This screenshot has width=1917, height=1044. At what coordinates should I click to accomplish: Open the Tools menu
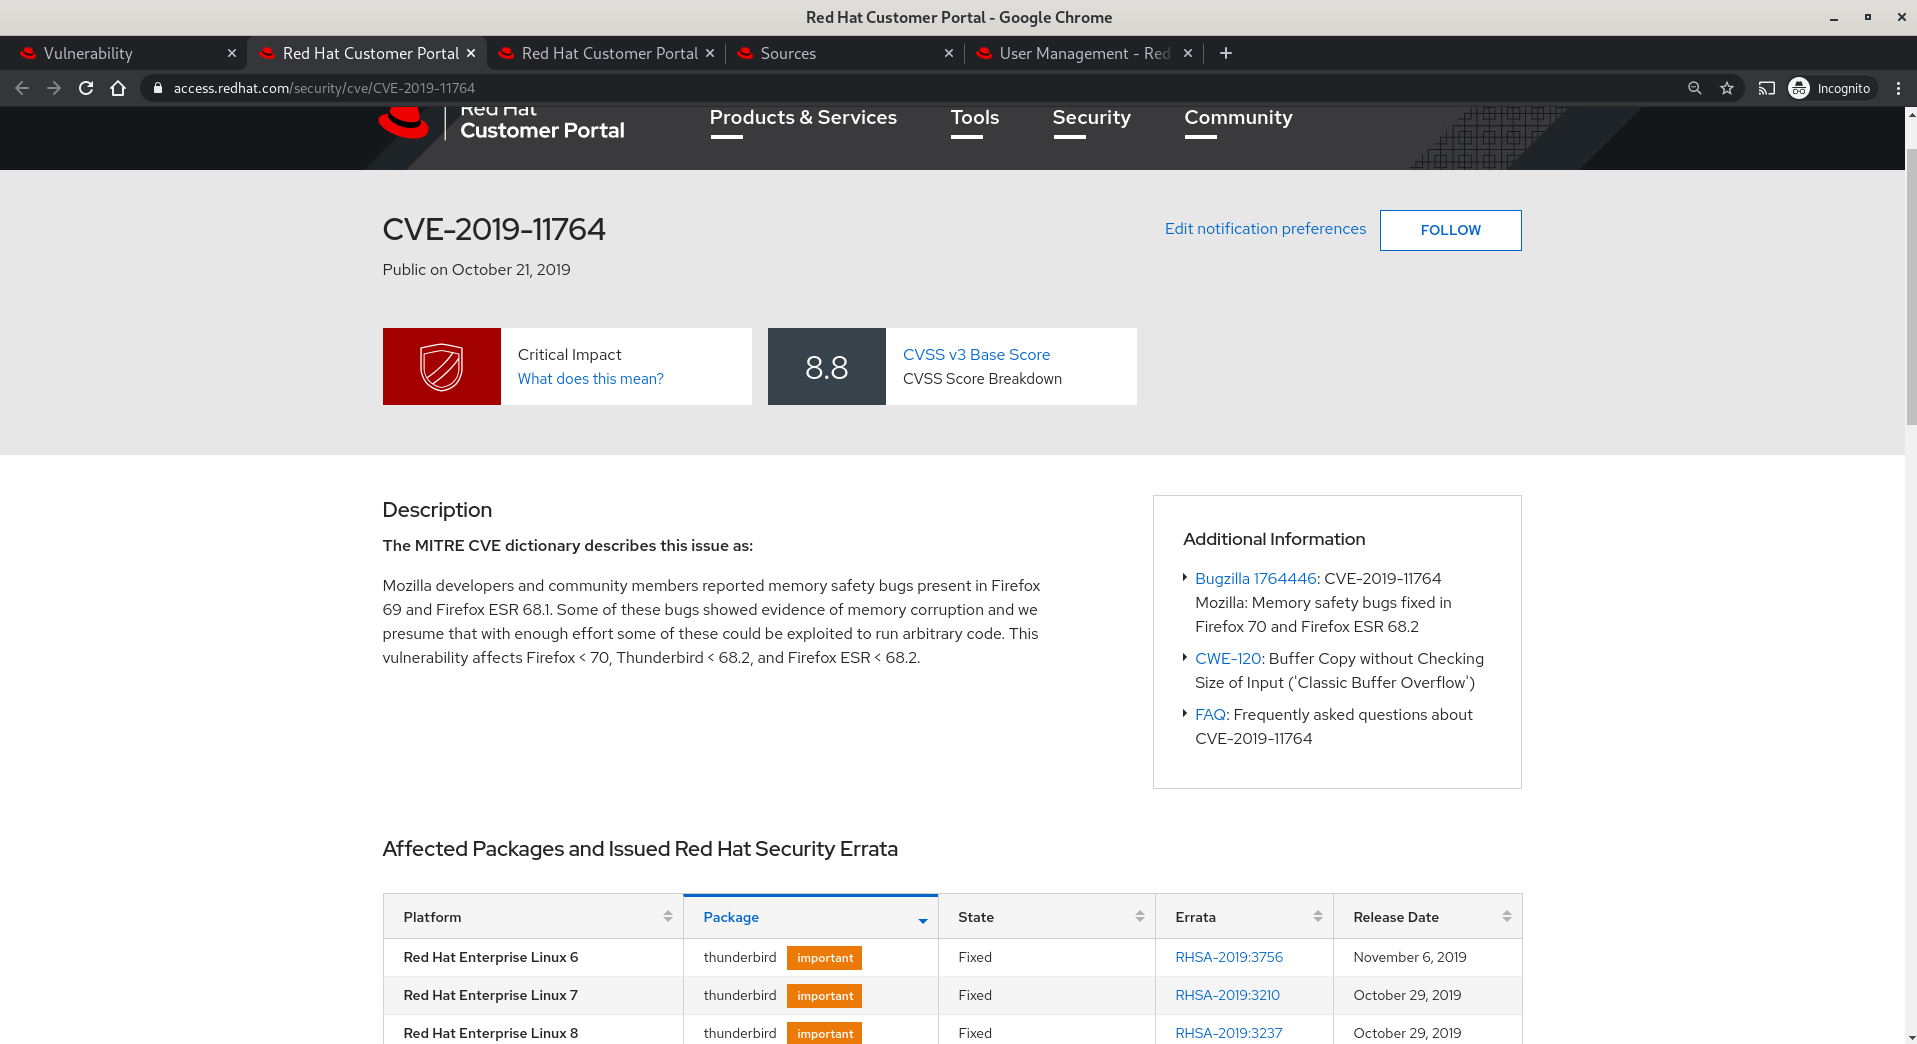975,118
